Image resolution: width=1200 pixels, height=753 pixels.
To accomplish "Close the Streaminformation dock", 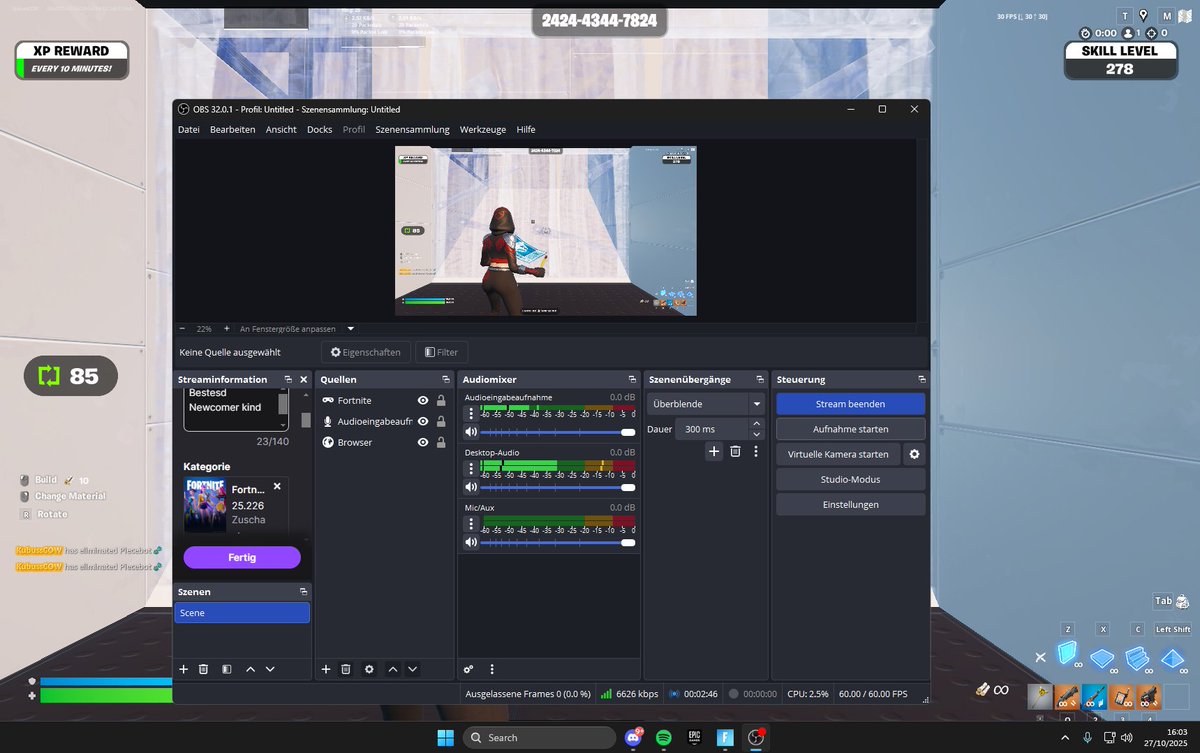I will point(303,380).
